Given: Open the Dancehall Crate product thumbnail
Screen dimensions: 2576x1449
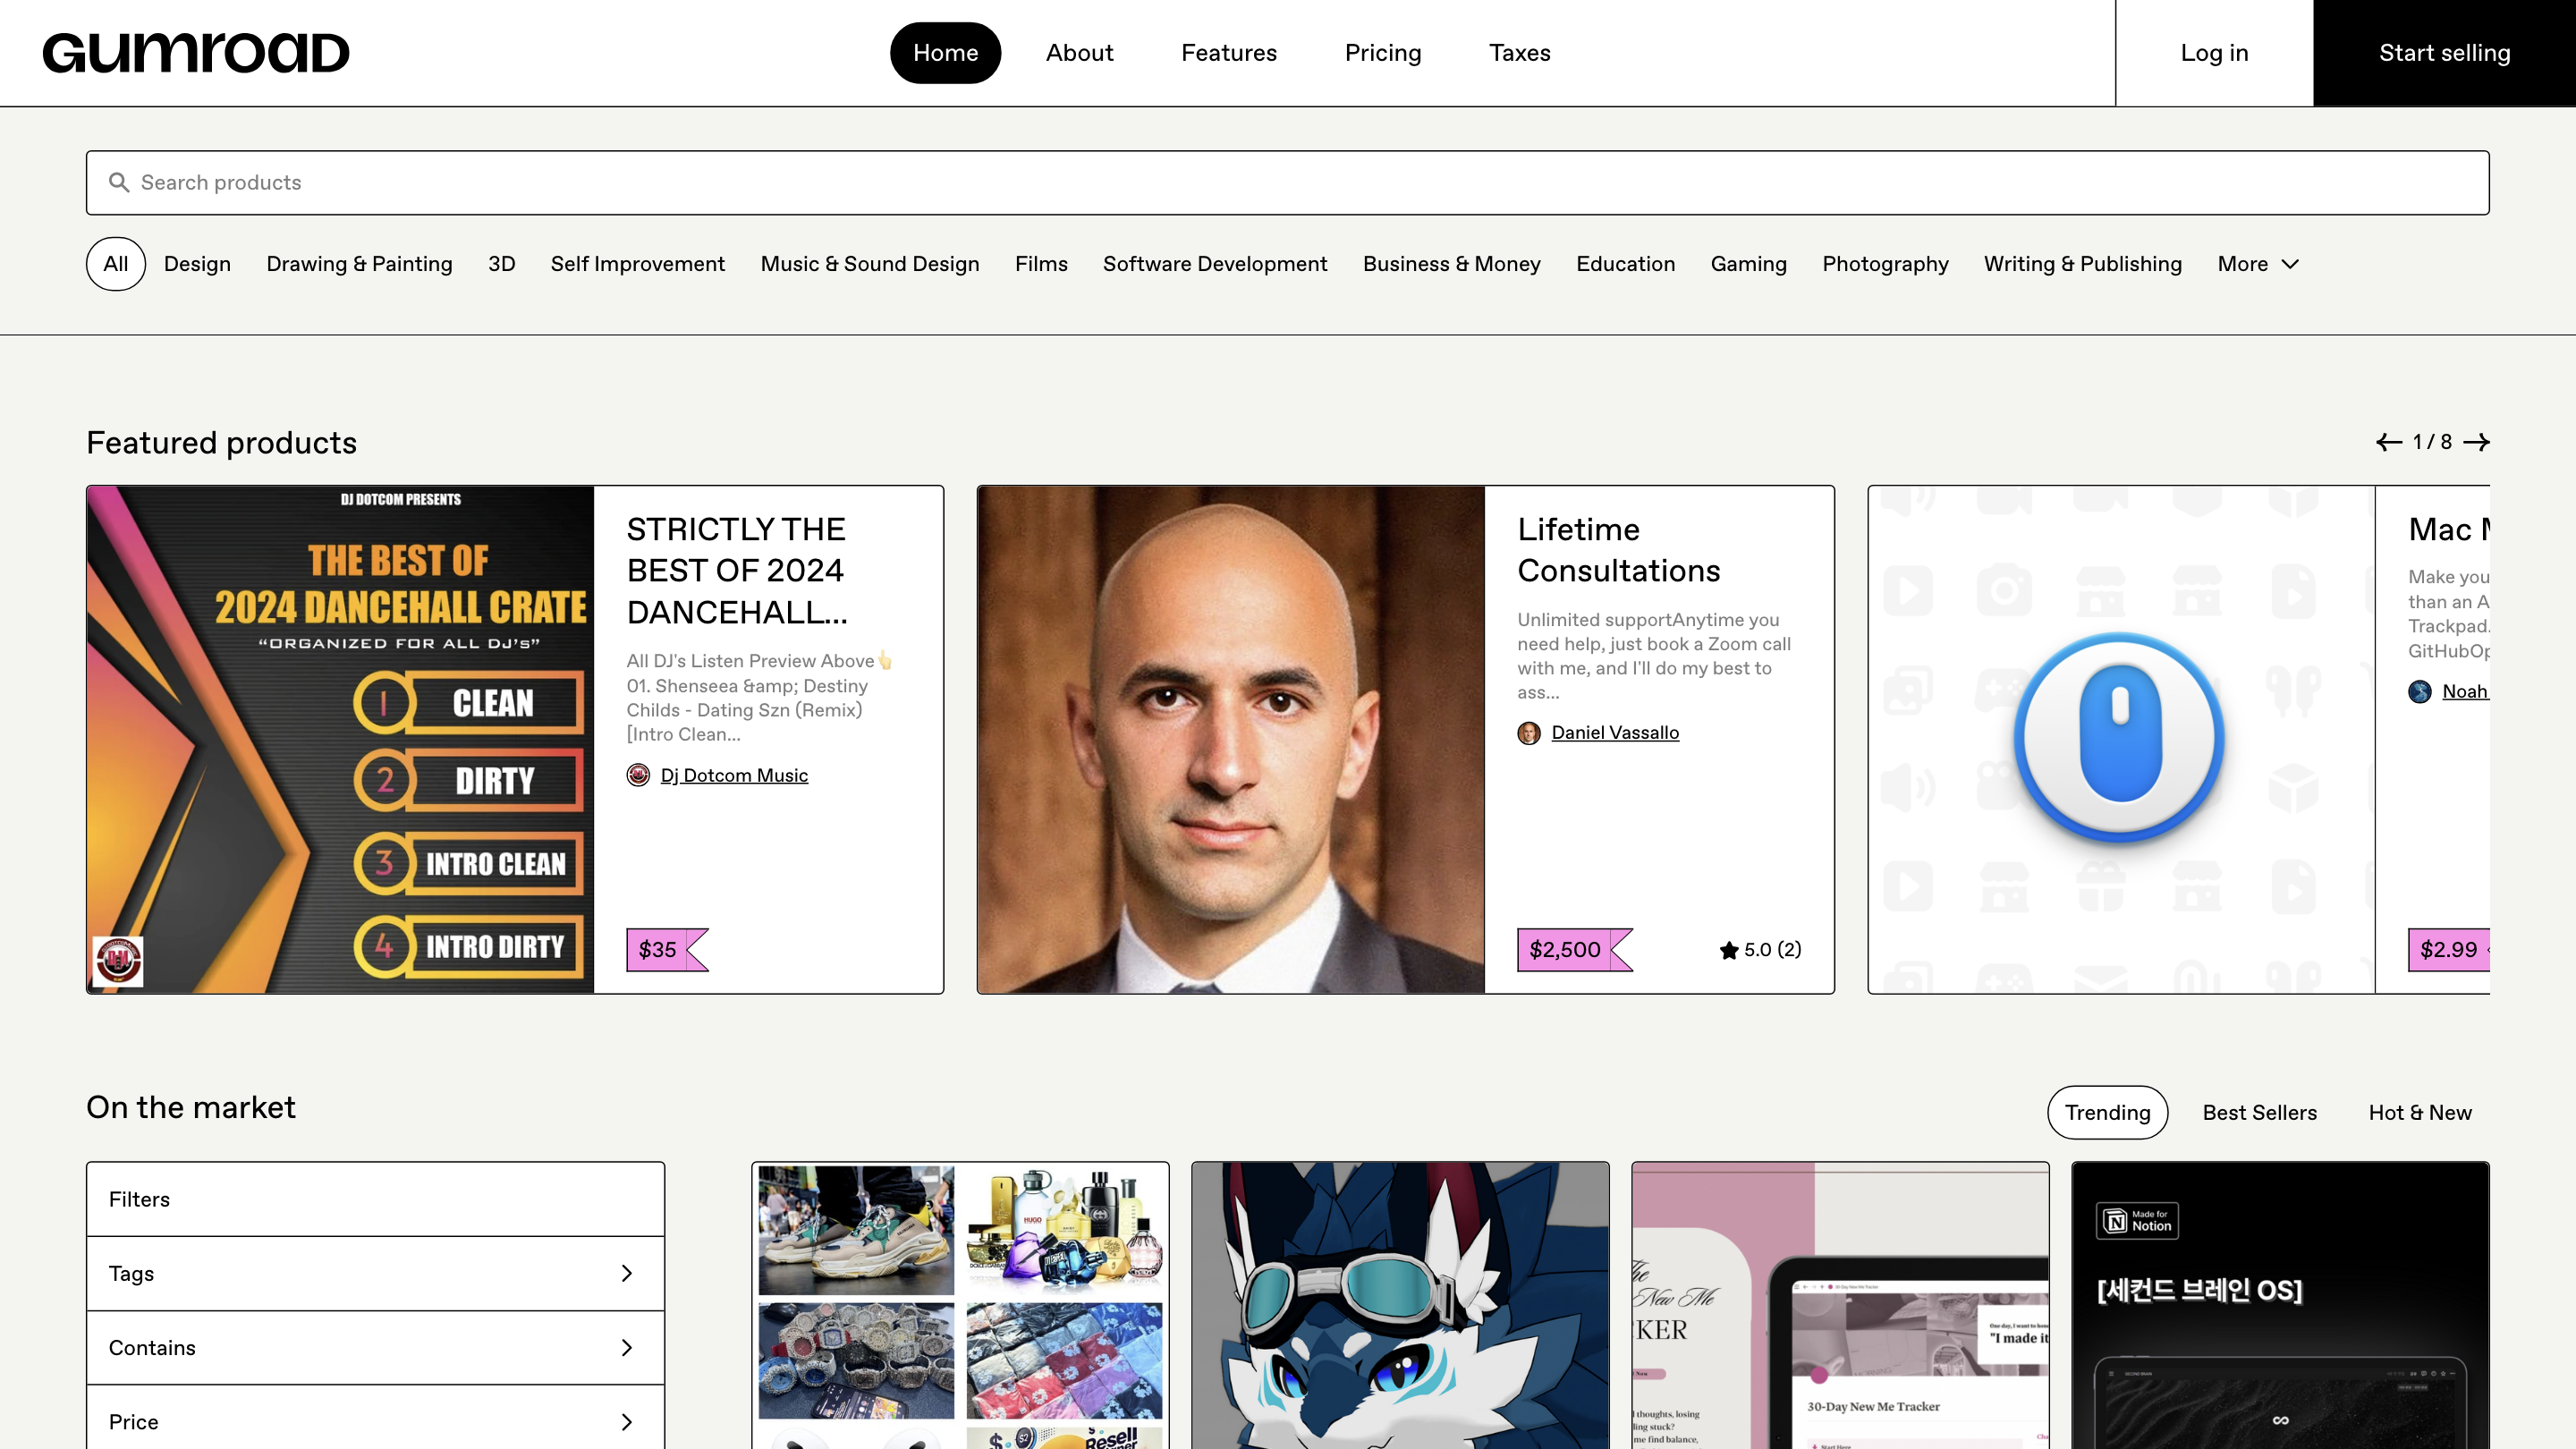Looking at the screenshot, I should pyautogui.click(x=340, y=739).
